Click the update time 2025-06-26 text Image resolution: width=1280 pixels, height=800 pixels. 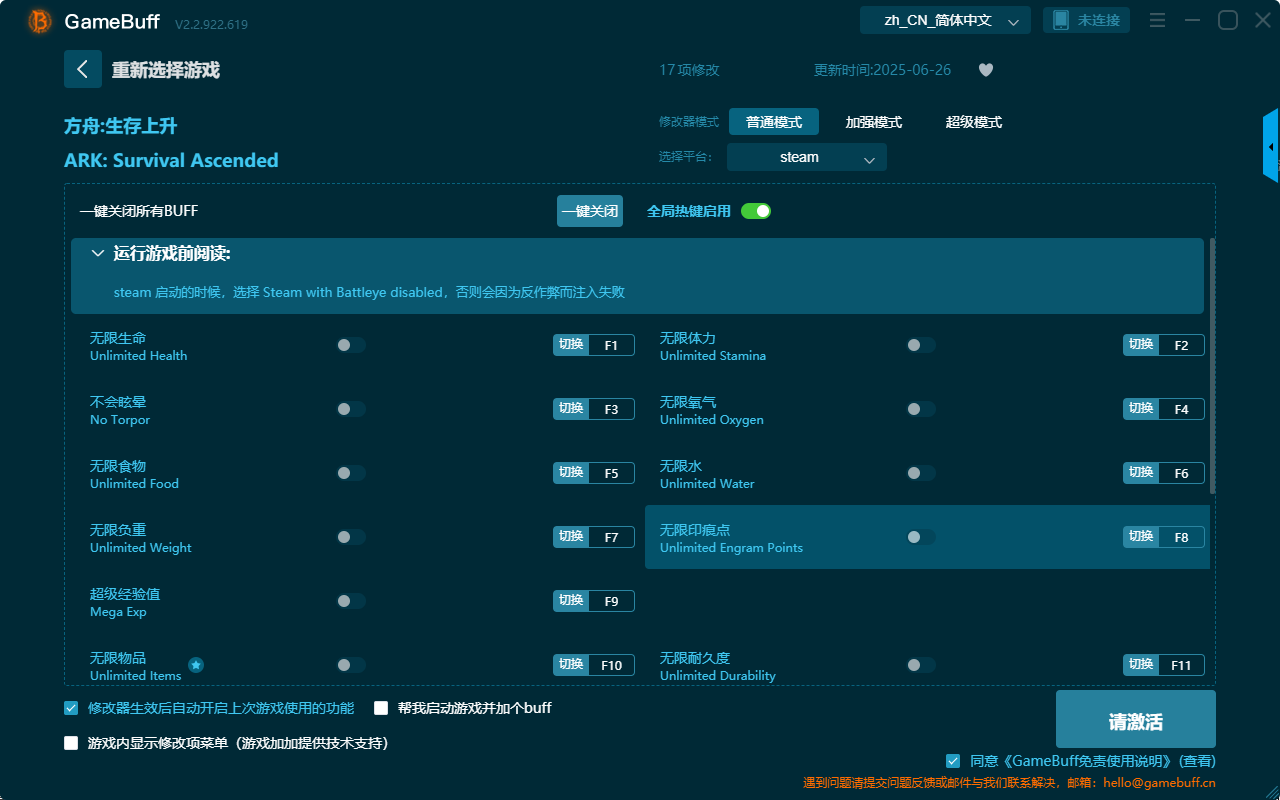click(x=883, y=70)
